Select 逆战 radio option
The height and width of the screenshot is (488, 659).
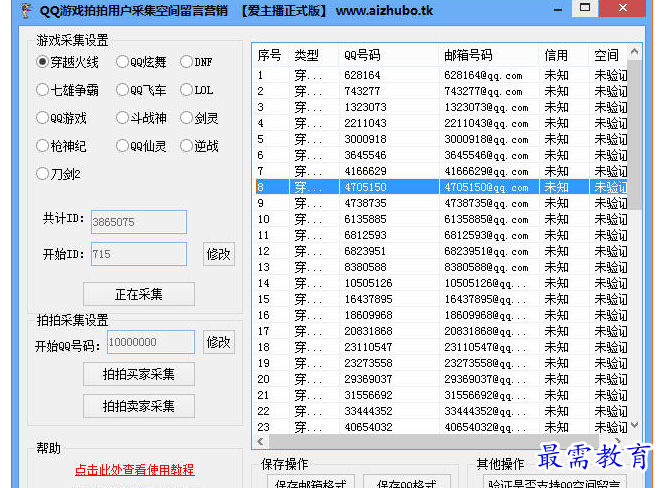[x=199, y=146]
